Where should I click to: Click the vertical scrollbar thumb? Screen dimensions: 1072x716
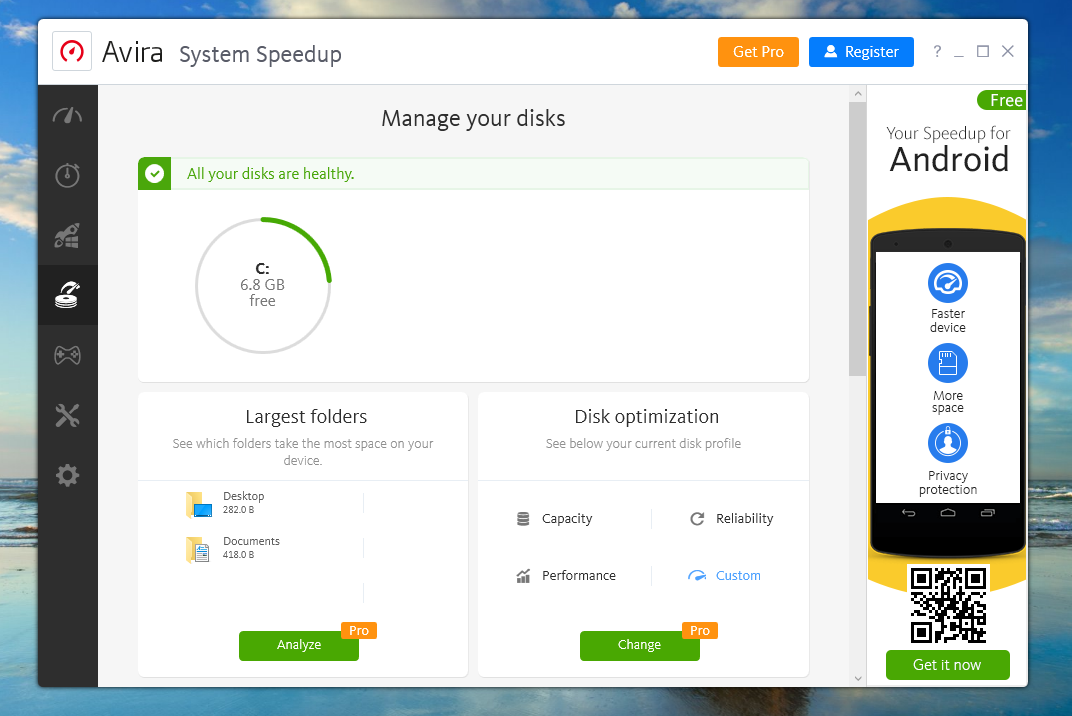coord(857,239)
